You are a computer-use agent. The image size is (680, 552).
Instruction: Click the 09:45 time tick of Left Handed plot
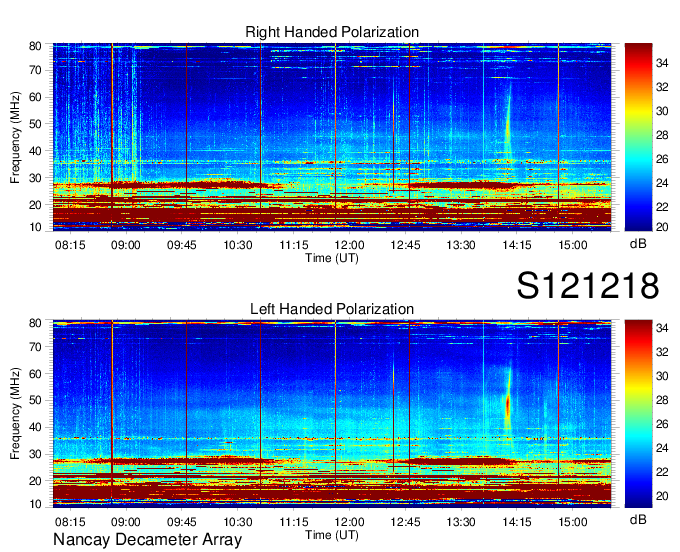point(182,522)
